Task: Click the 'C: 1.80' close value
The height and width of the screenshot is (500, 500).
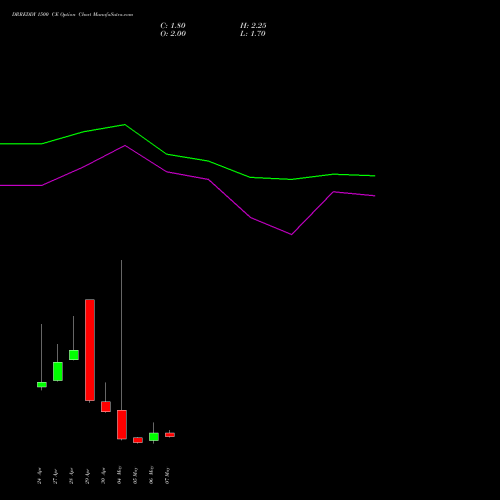Action: 173,26
